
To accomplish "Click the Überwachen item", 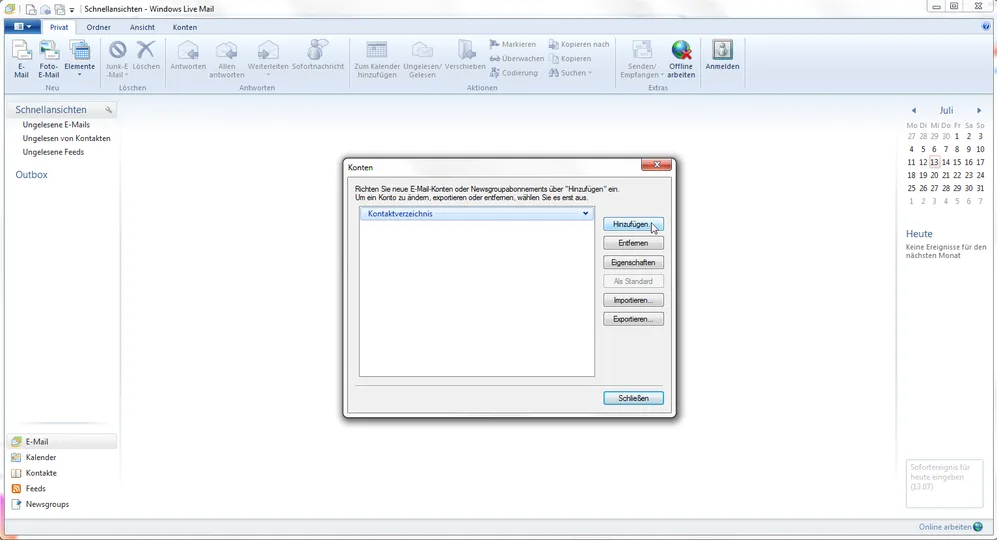I will [x=517, y=59].
